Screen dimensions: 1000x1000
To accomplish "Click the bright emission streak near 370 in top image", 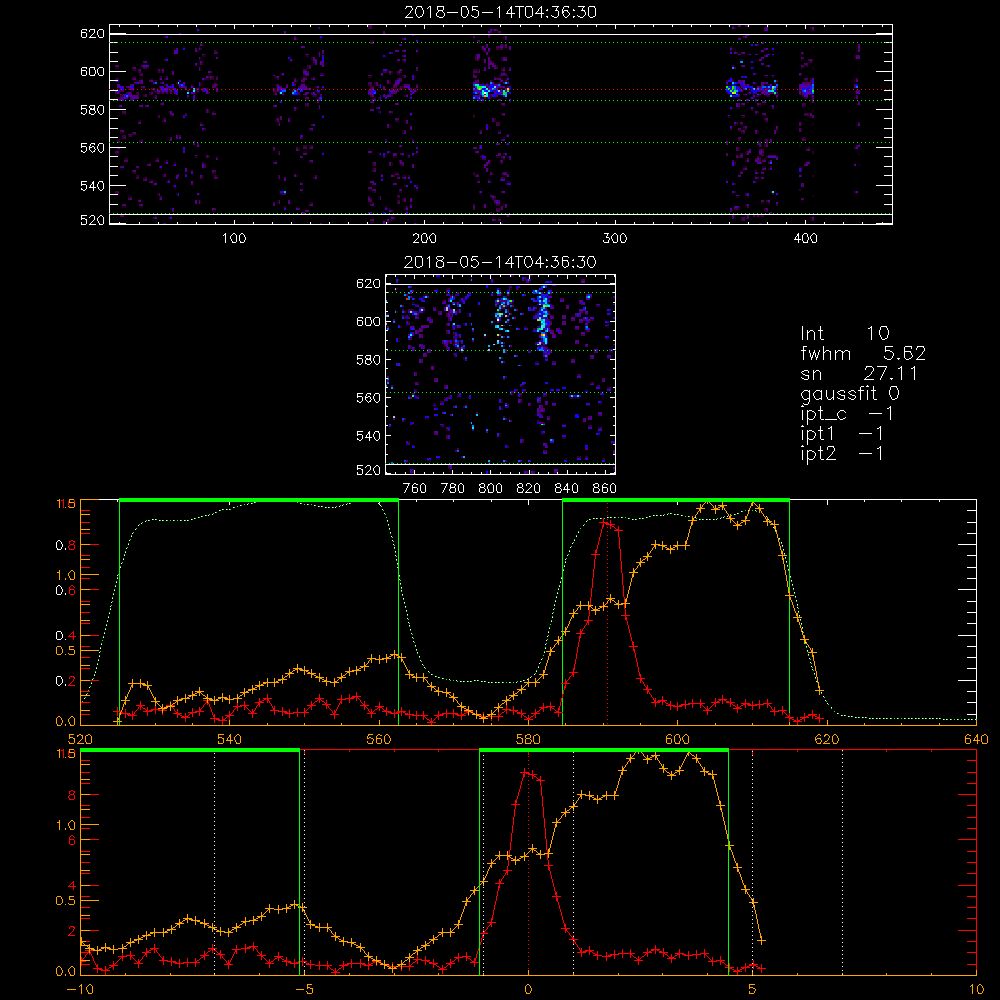I will [x=752, y=89].
